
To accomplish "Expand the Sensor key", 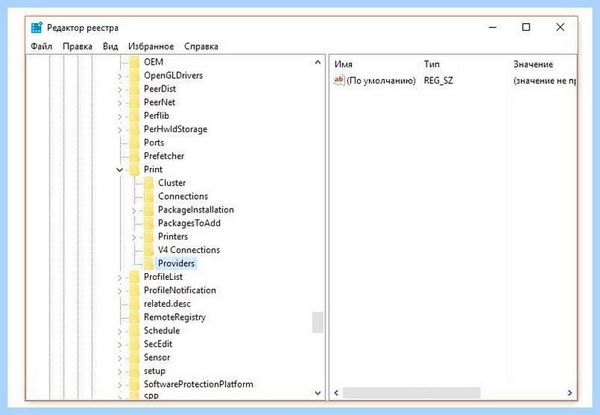I will [120, 358].
